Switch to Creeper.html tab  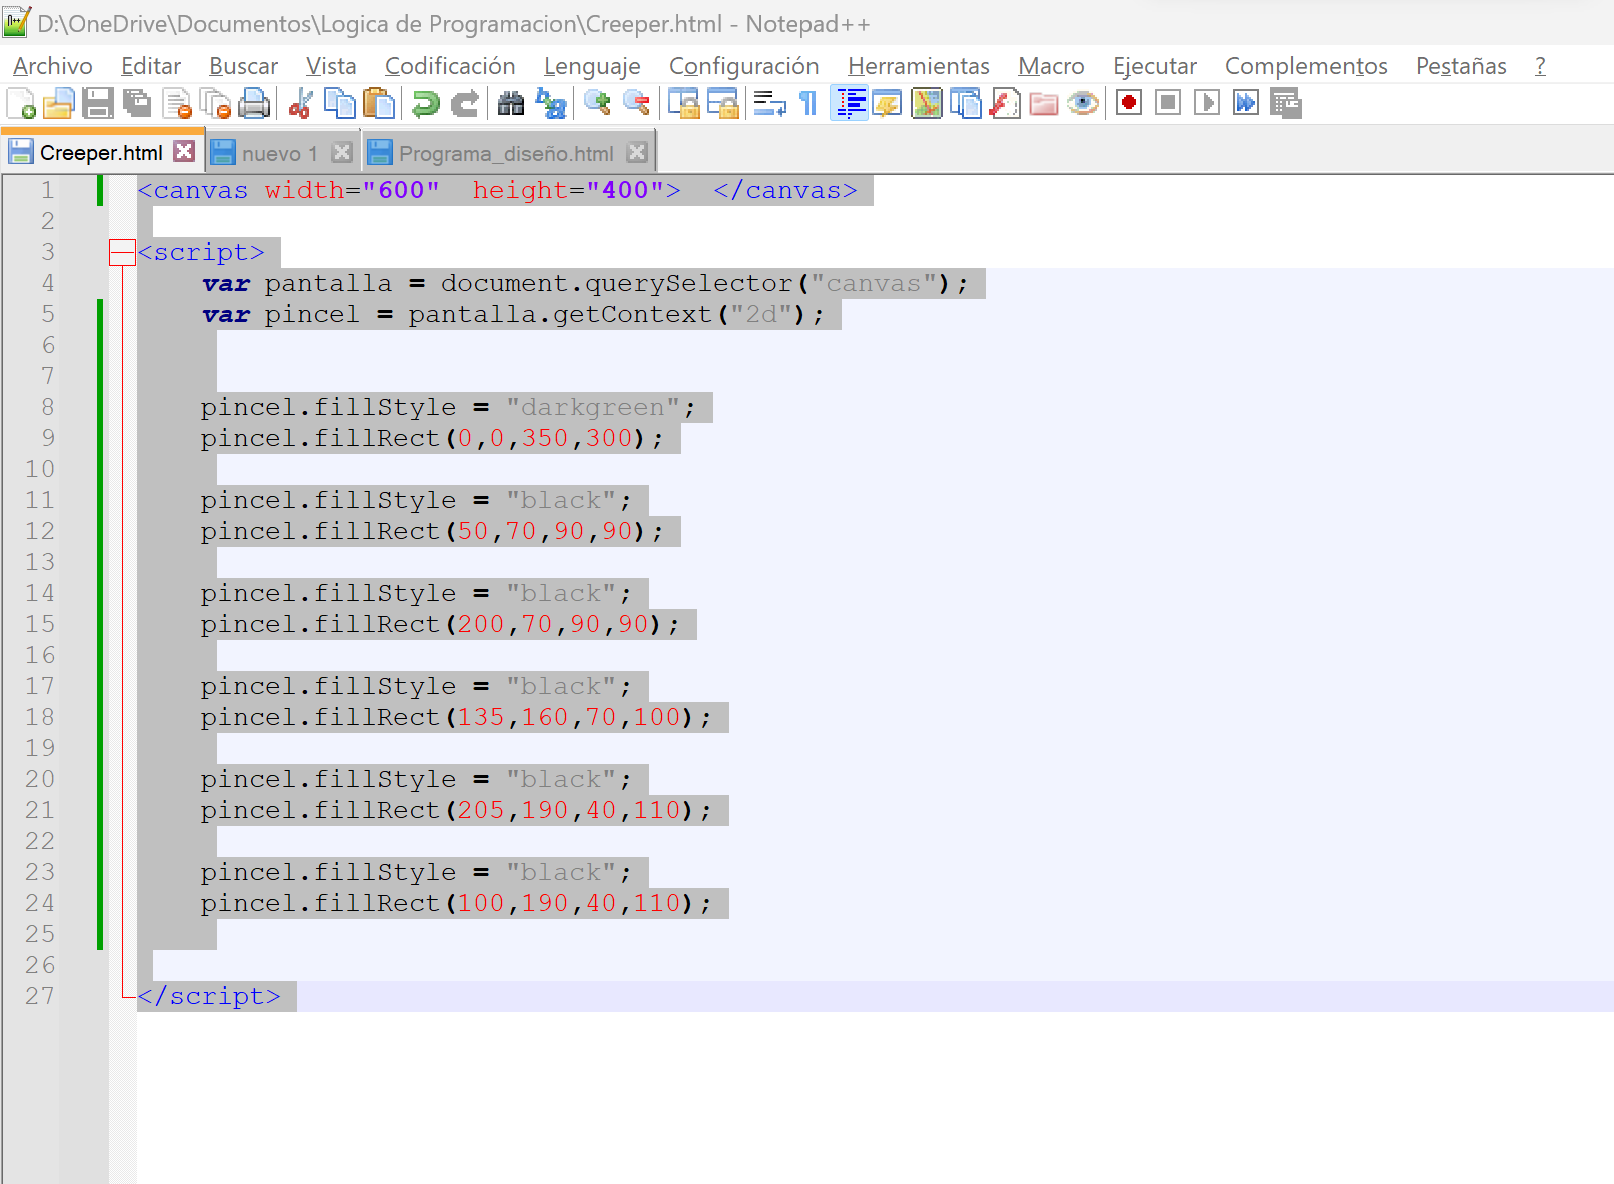tap(101, 152)
